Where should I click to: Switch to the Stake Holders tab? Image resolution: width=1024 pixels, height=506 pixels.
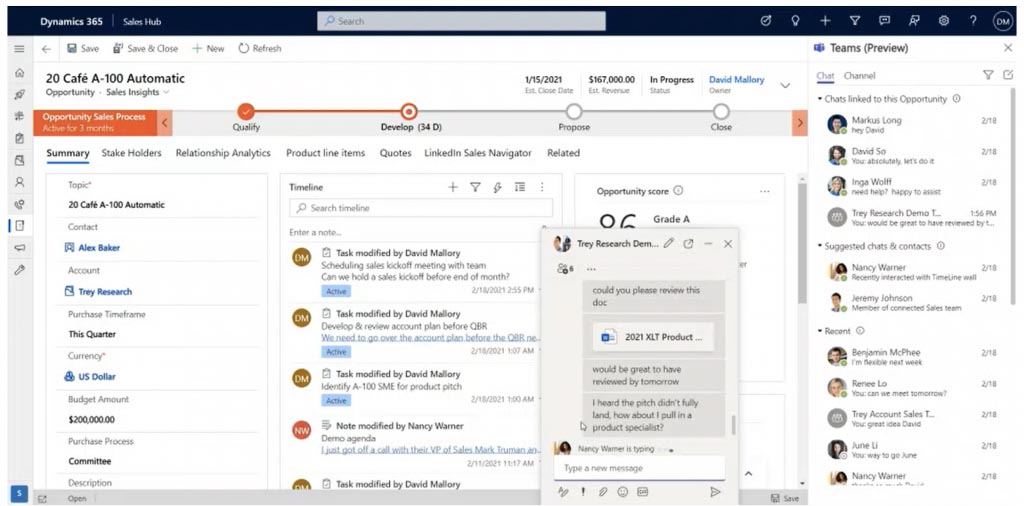tap(131, 153)
